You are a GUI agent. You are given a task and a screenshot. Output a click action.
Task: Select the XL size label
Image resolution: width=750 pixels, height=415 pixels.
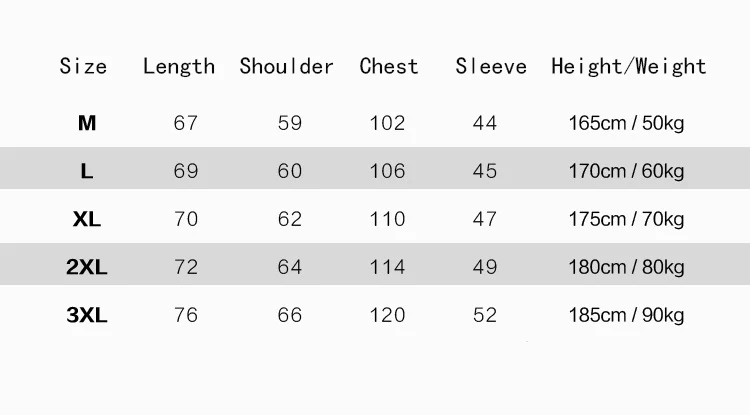pyautogui.click(x=87, y=219)
